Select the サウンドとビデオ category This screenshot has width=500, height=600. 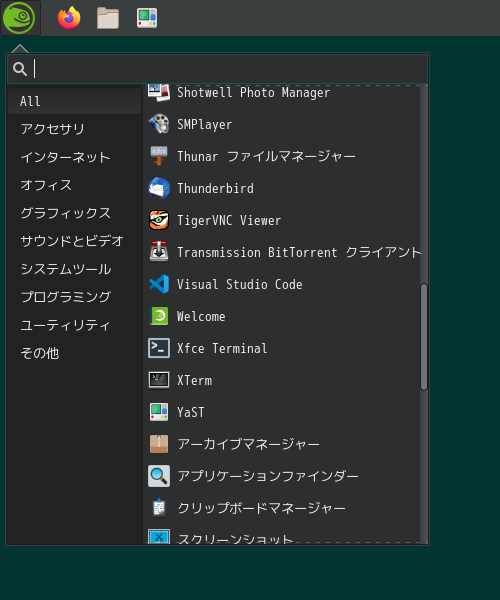(x=74, y=241)
